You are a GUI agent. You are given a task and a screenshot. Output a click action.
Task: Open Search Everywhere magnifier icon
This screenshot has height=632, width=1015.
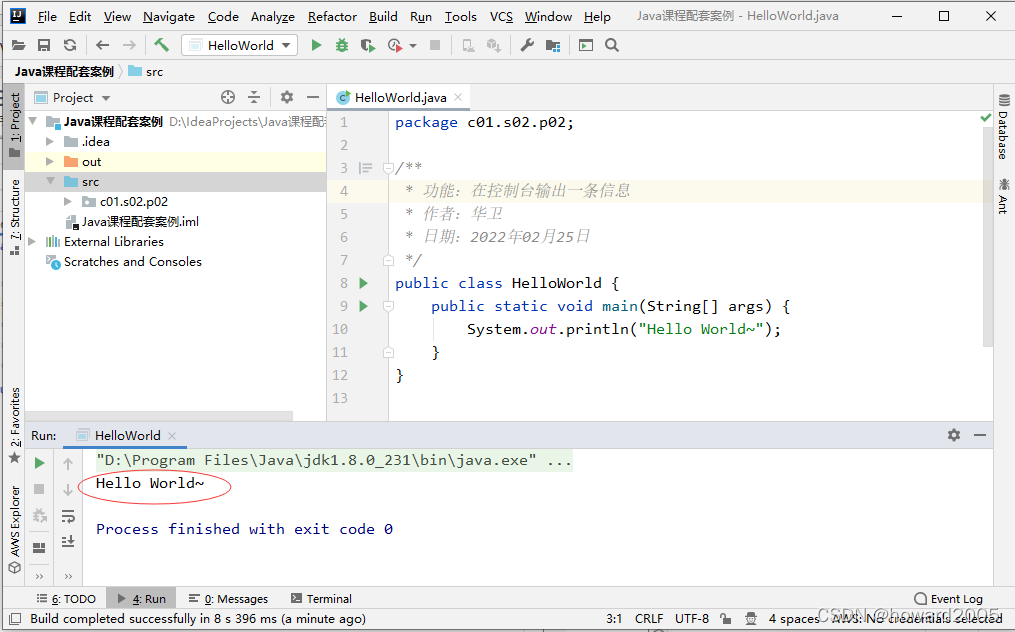(612, 45)
